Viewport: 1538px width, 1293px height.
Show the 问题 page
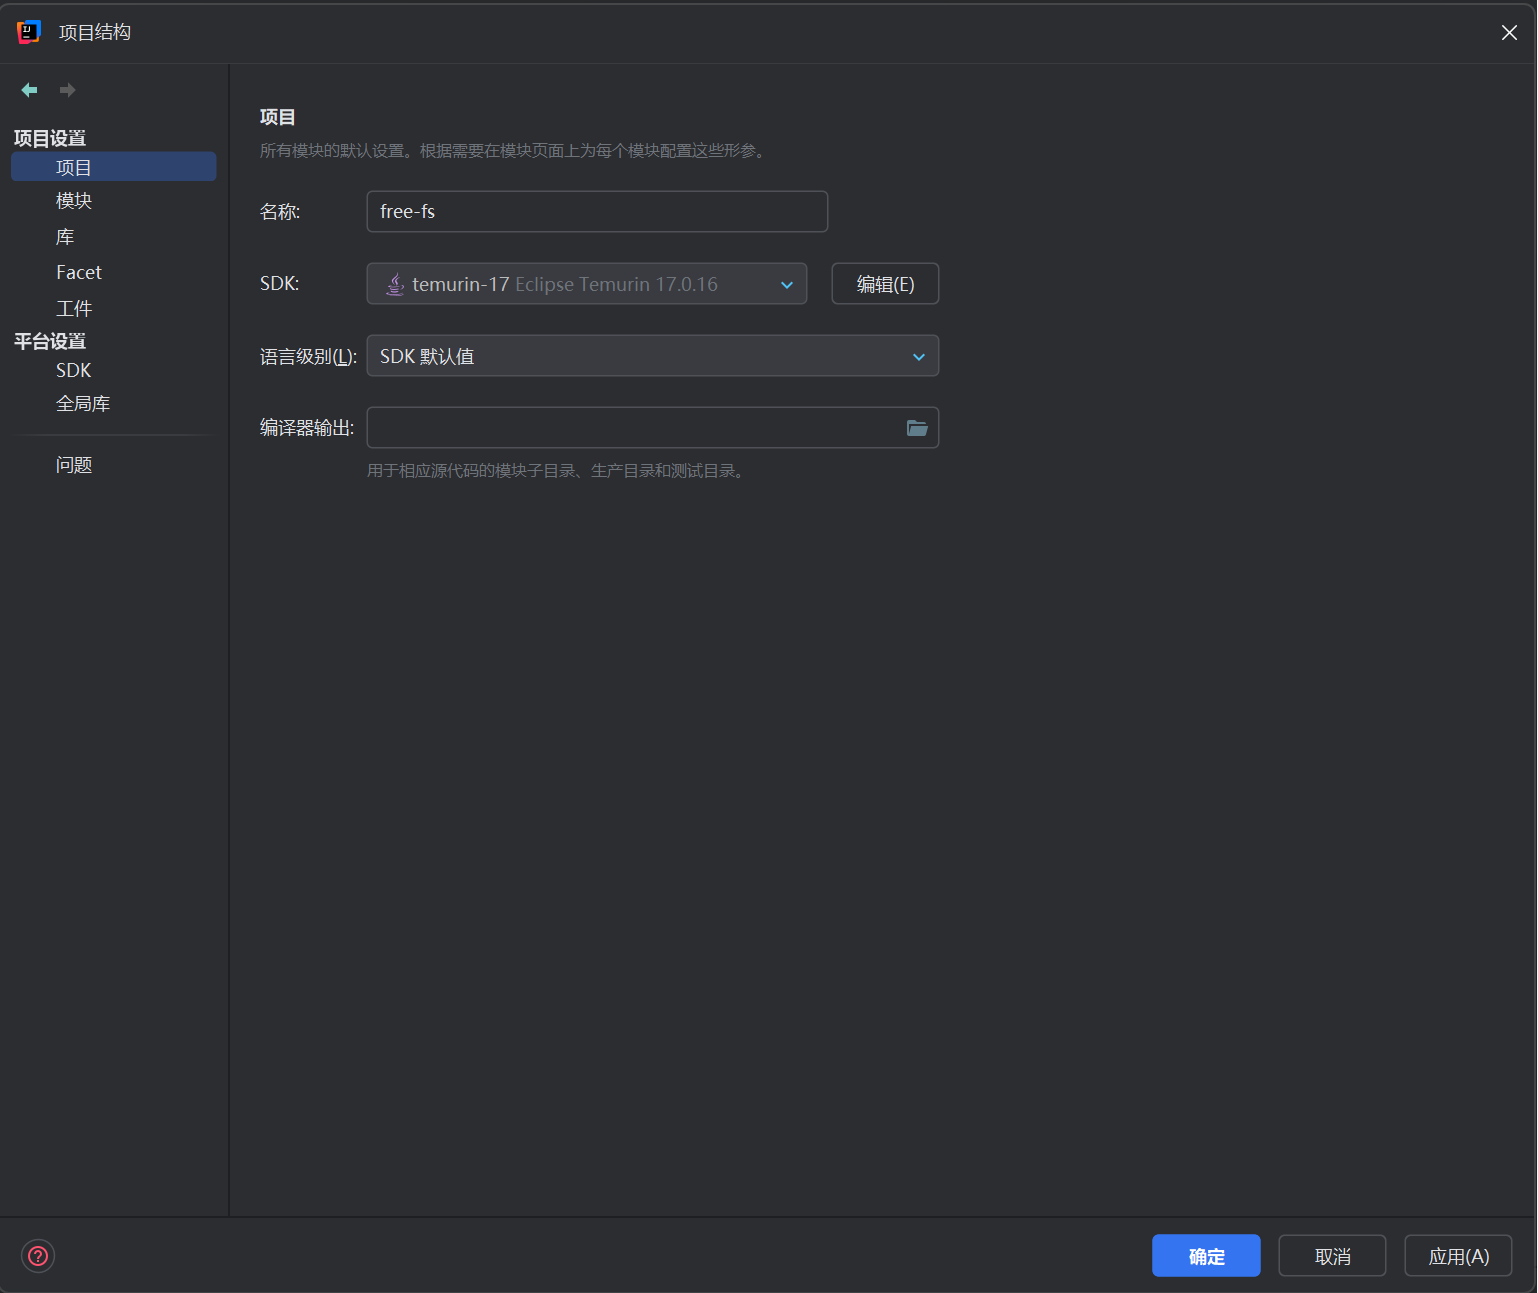pyautogui.click(x=74, y=465)
